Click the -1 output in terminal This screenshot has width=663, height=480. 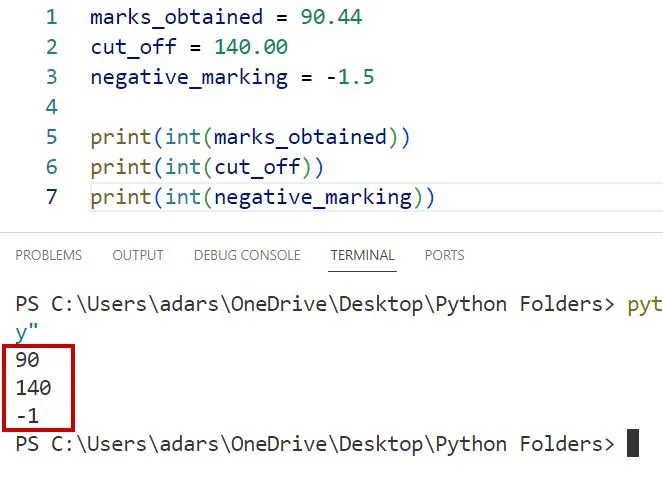[28, 416]
